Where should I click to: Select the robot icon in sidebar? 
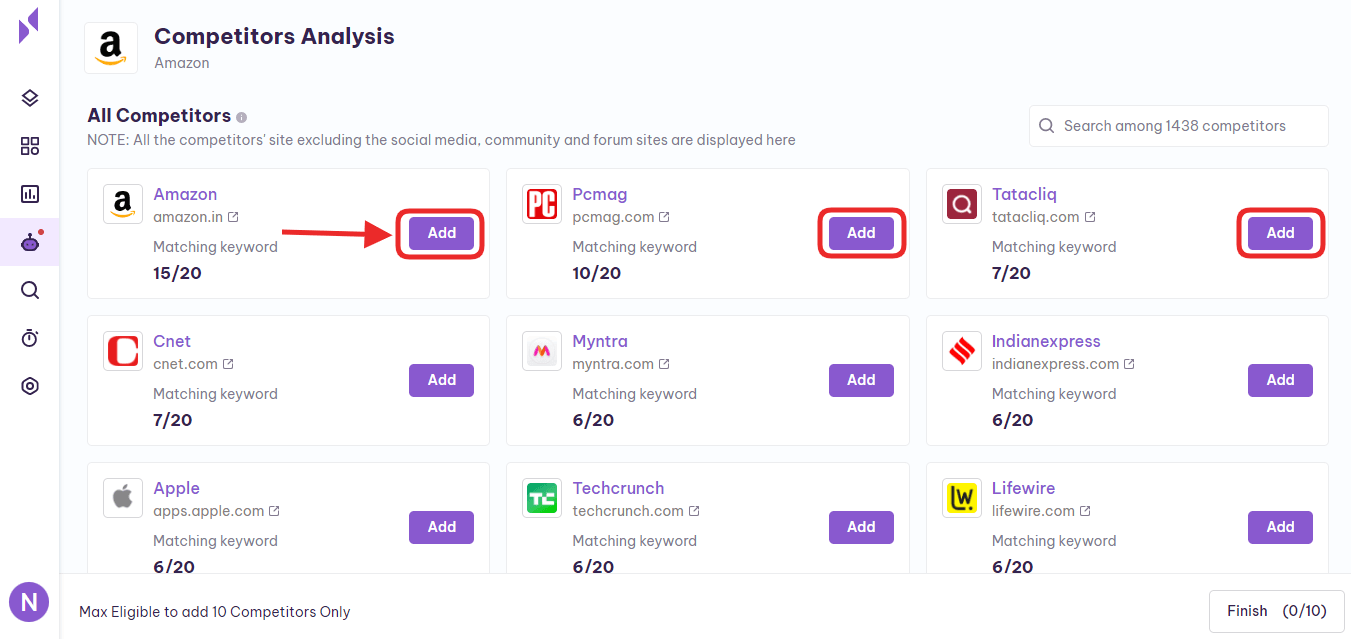(30, 242)
